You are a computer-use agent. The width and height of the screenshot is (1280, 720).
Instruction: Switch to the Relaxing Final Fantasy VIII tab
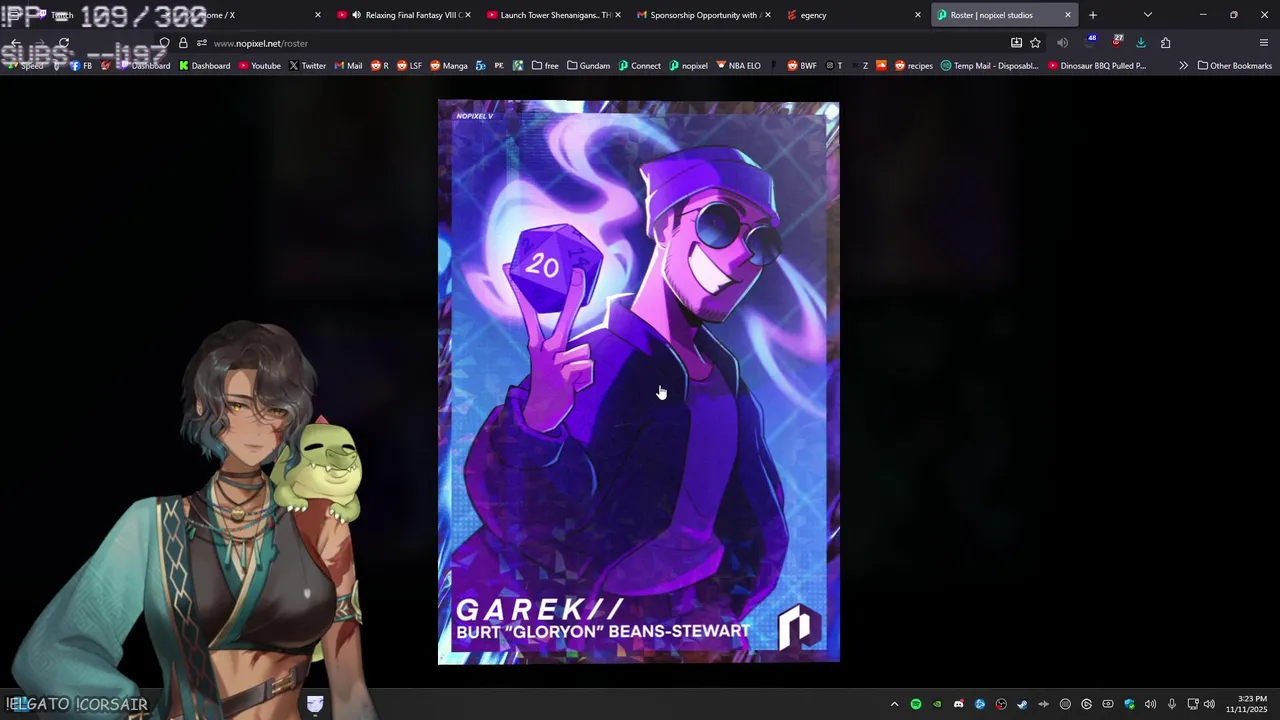click(403, 15)
